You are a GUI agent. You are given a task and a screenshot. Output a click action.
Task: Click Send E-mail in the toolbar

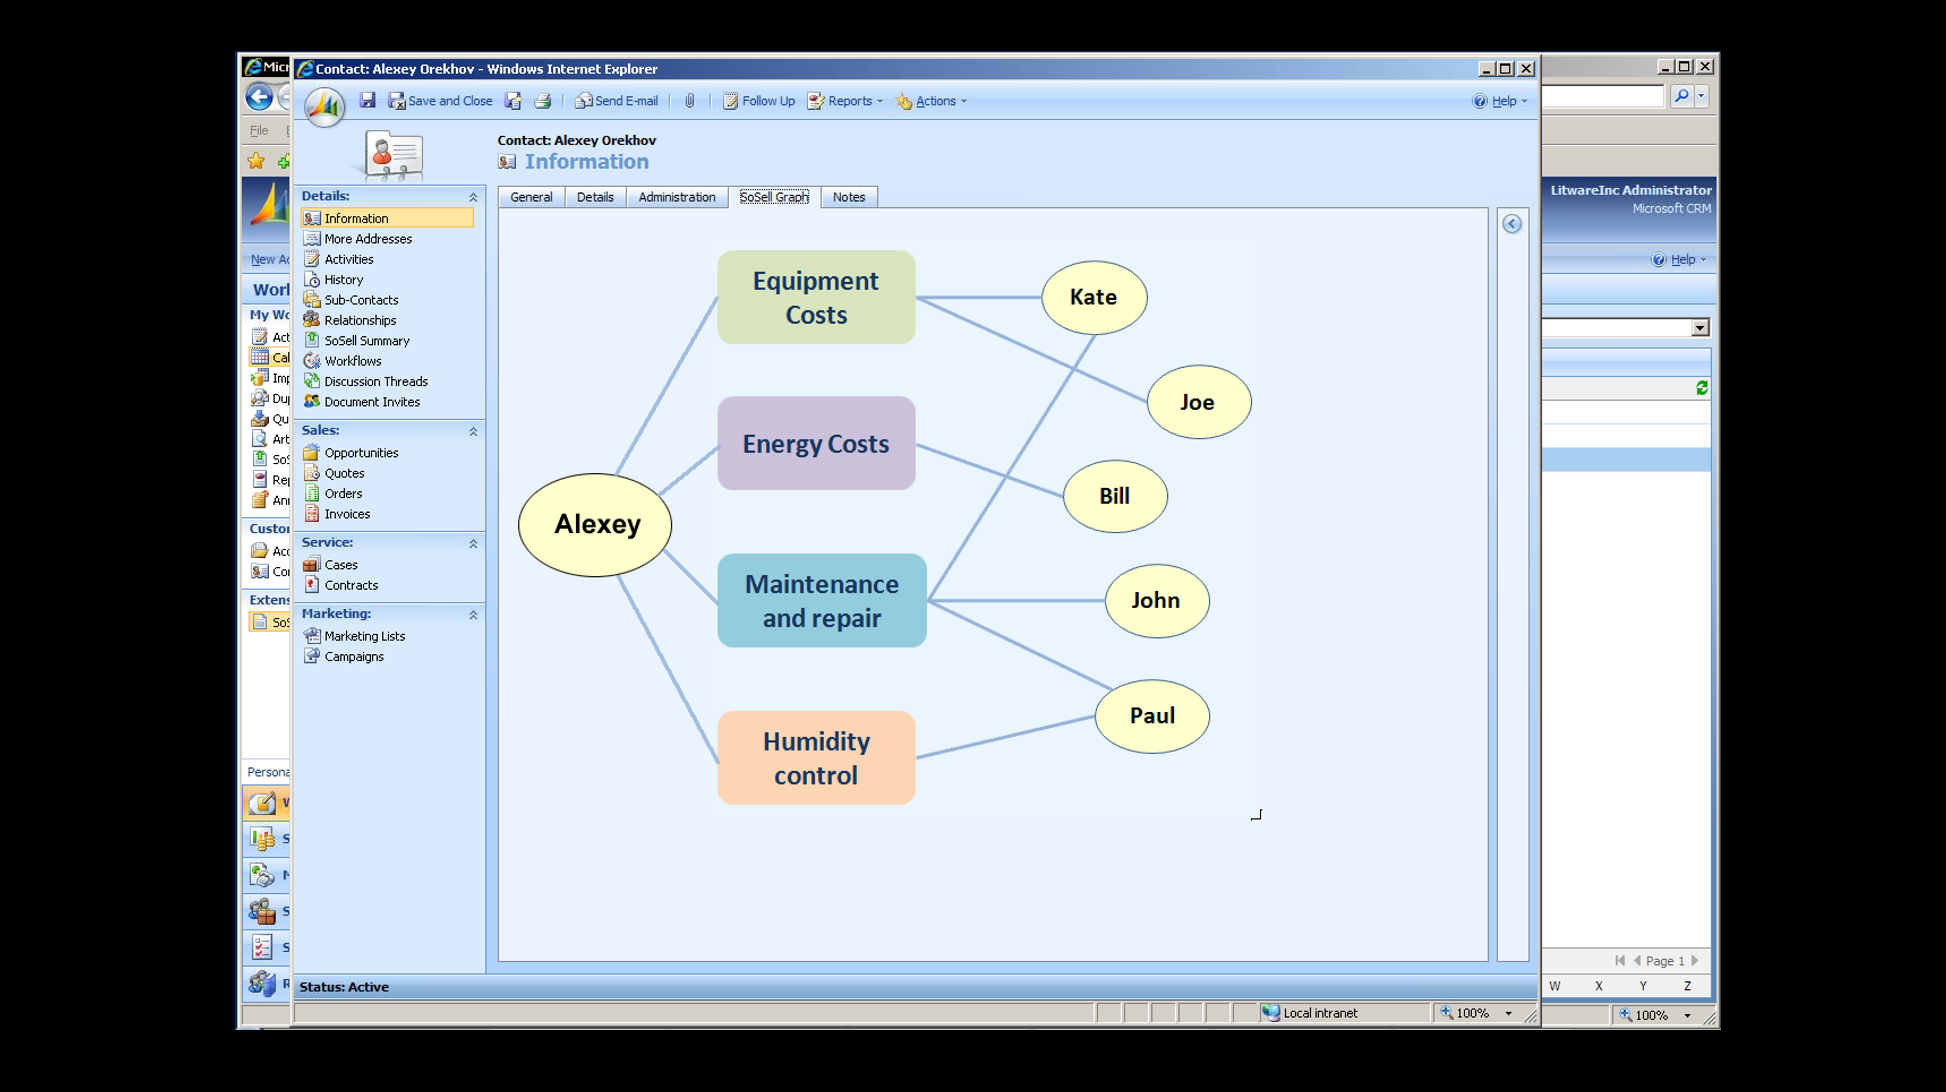tap(616, 101)
